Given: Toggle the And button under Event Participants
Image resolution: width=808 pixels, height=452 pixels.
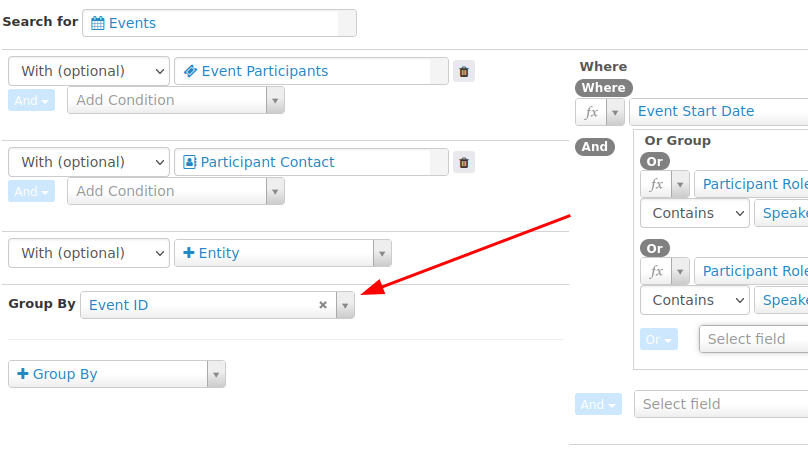Looking at the screenshot, I should [30, 100].
